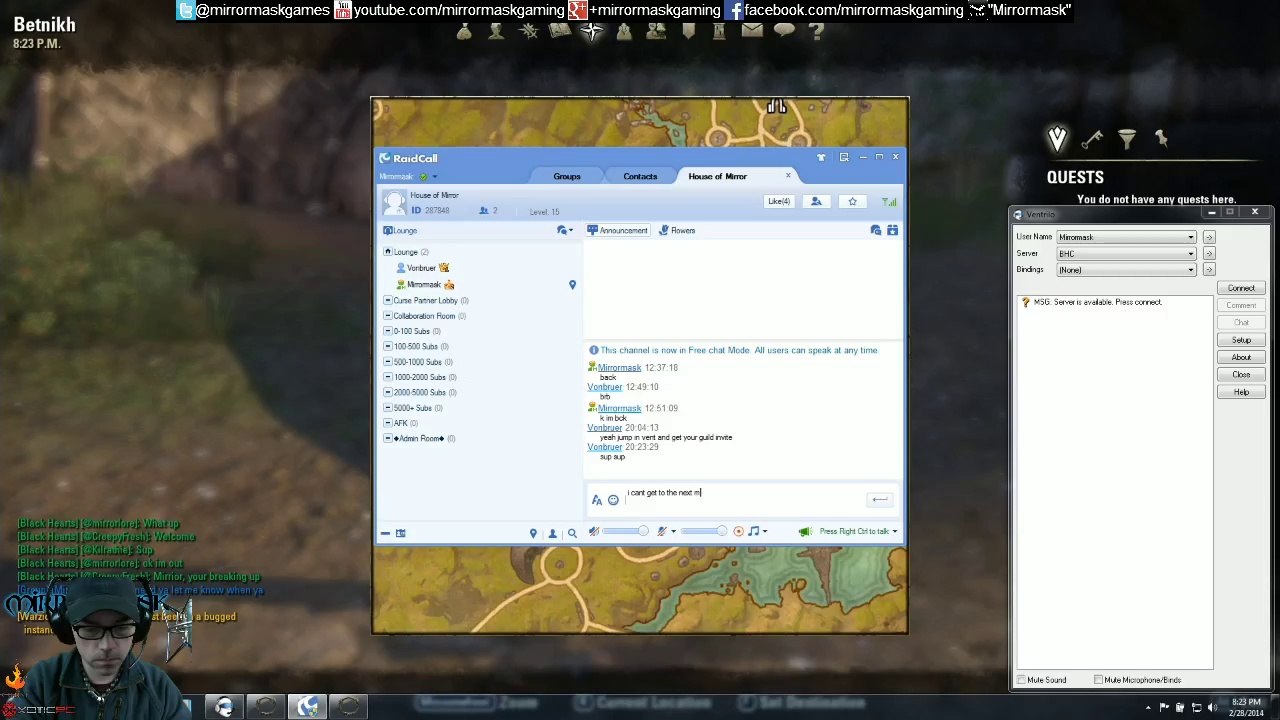Open the Announcement tab
Screen dimensions: 1280x720
(617, 231)
